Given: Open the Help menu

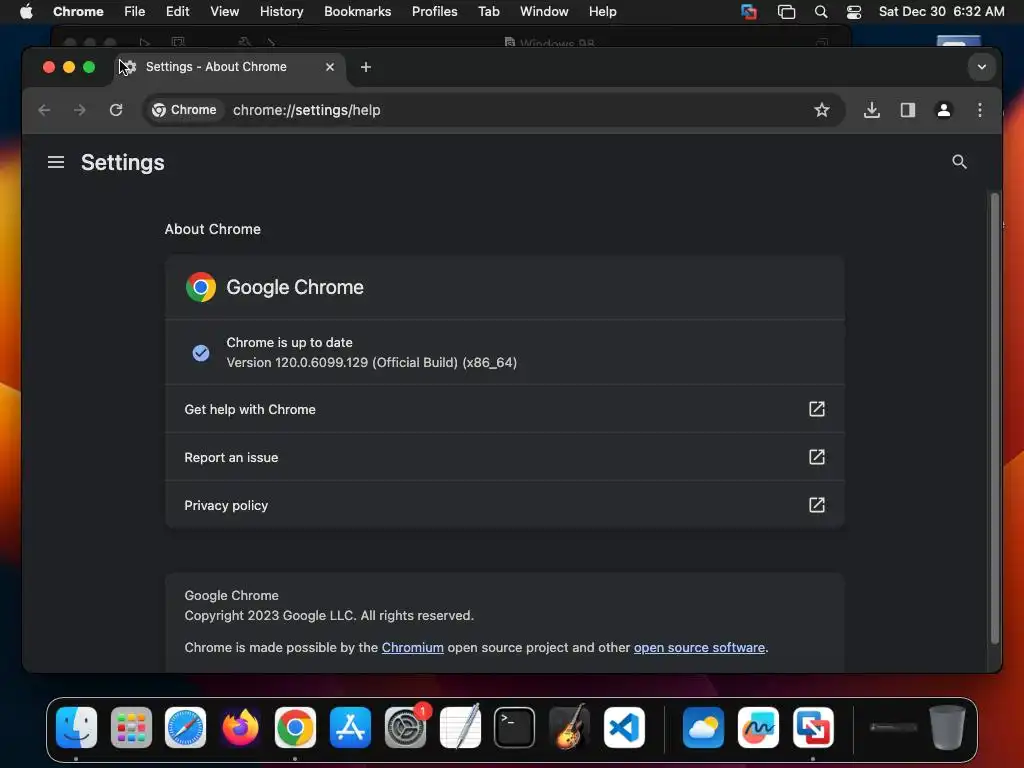Looking at the screenshot, I should point(602,12).
